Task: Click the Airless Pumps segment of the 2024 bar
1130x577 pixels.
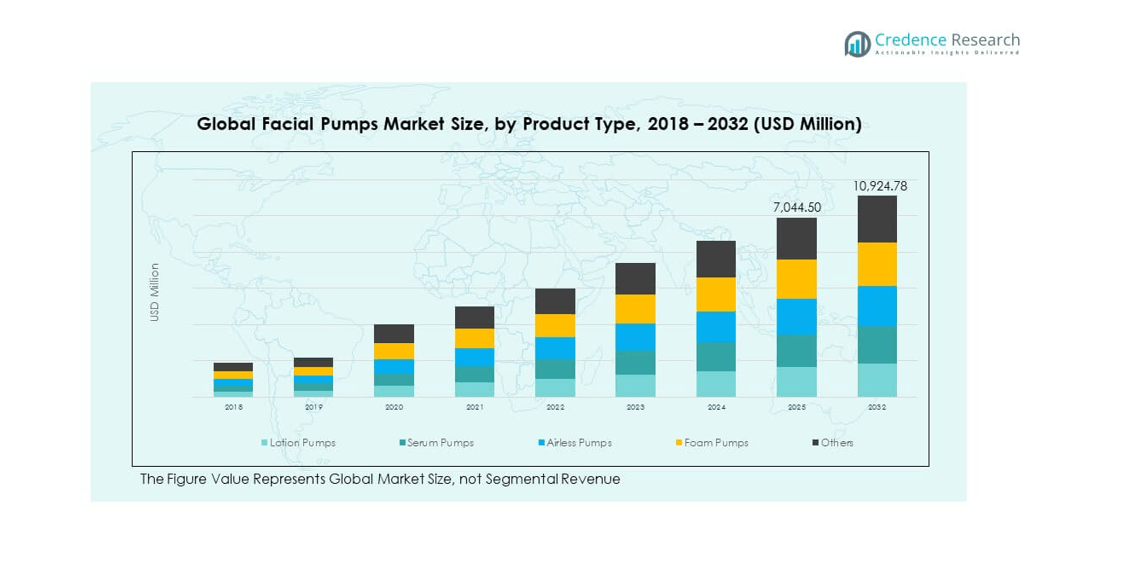Action: (x=716, y=327)
